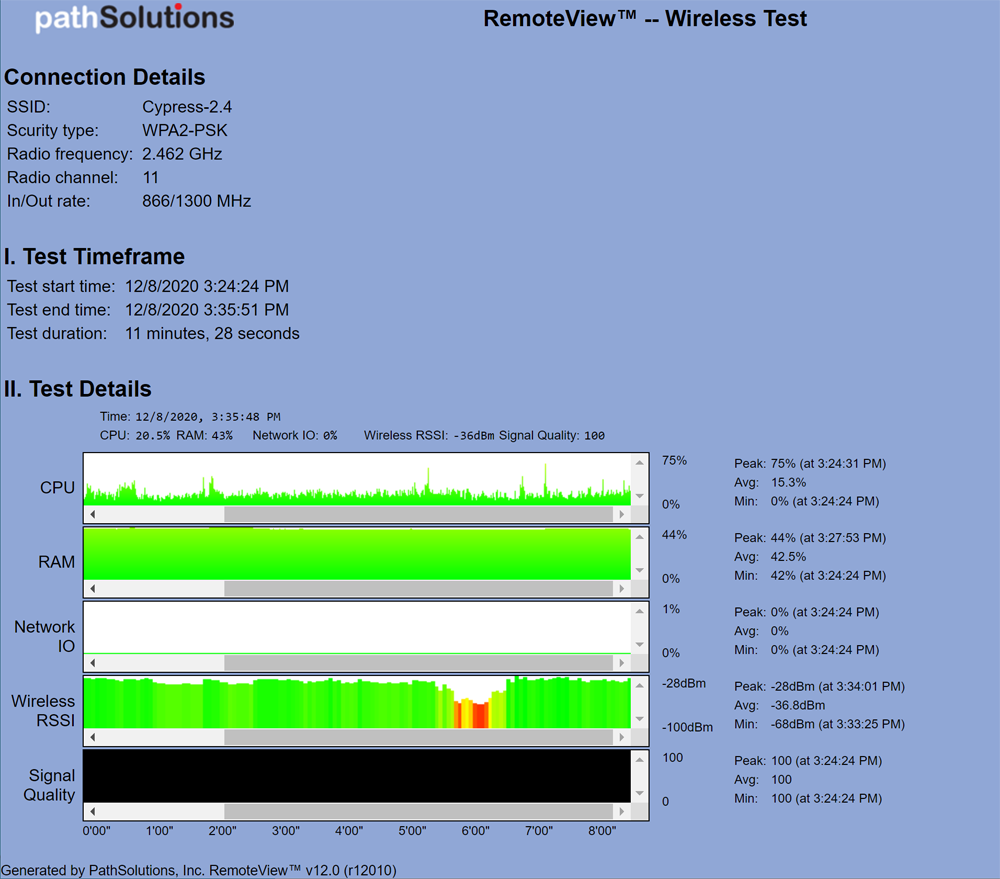This screenshot has height=879, width=1000.
Task: Click the Wireless RSSI horizontal scrollbar thumb
Action: (x=418, y=737)
